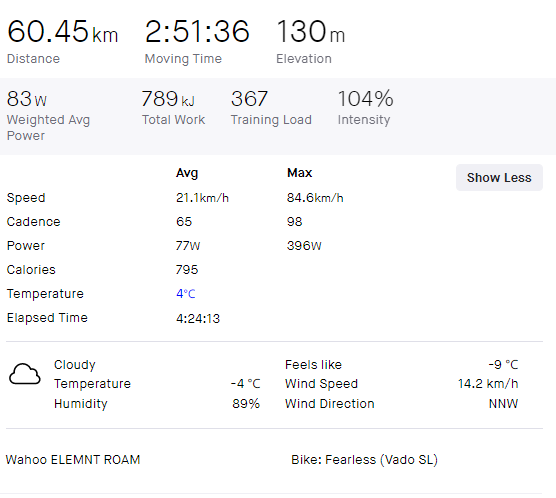This screenshot has height=498, width=556.
Task: Select the Wind Direction NNW value
Action: pyautogui.click(x=503, y=404)
